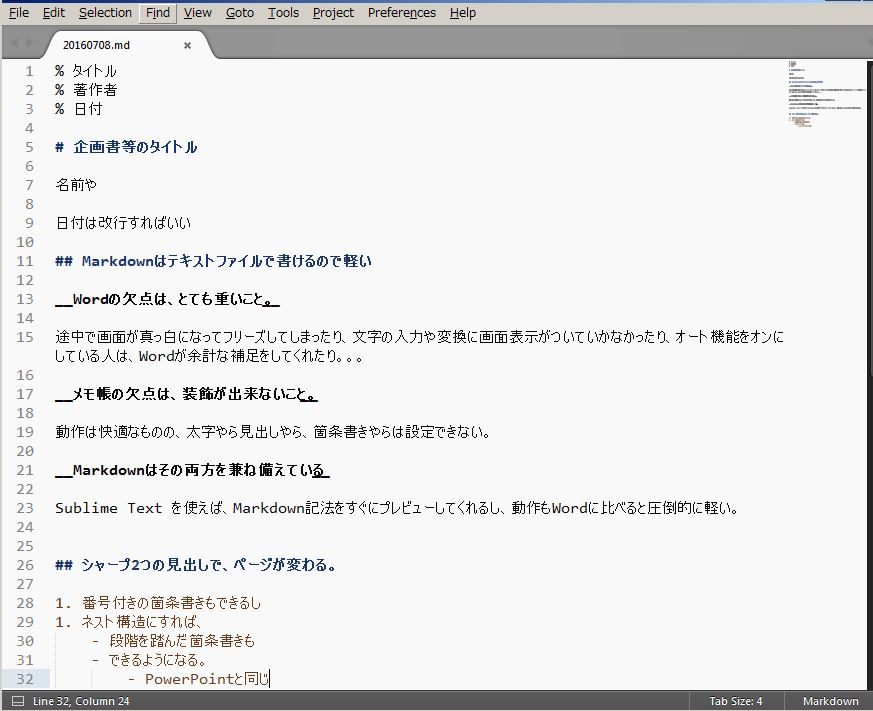The width and height of the screenshot is (873, 711).
Task: Open the File menu
Action: (19, 12)
